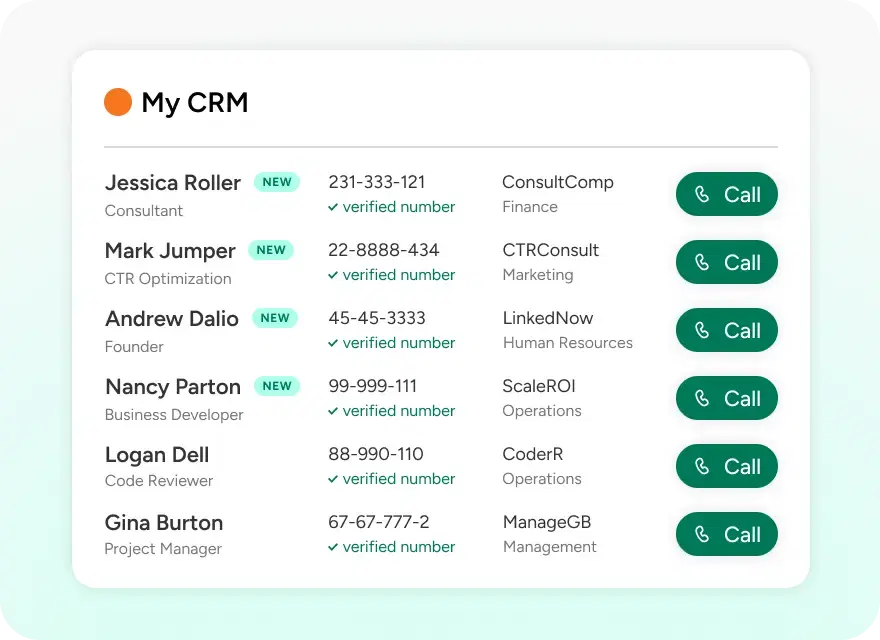Click the NEW badge beside Andrew Dalio
This screenshot has width=880, height=640.
tap(275, 318)
